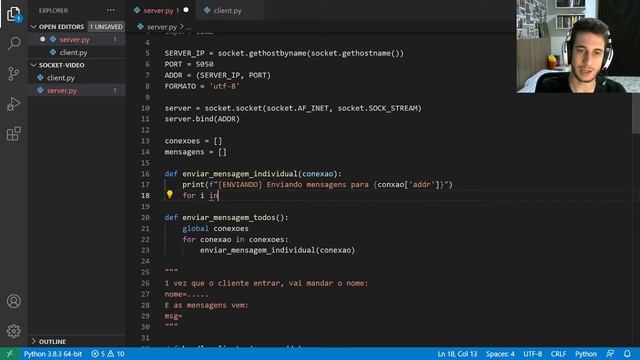Open the Extensions view

pos(14,133)
